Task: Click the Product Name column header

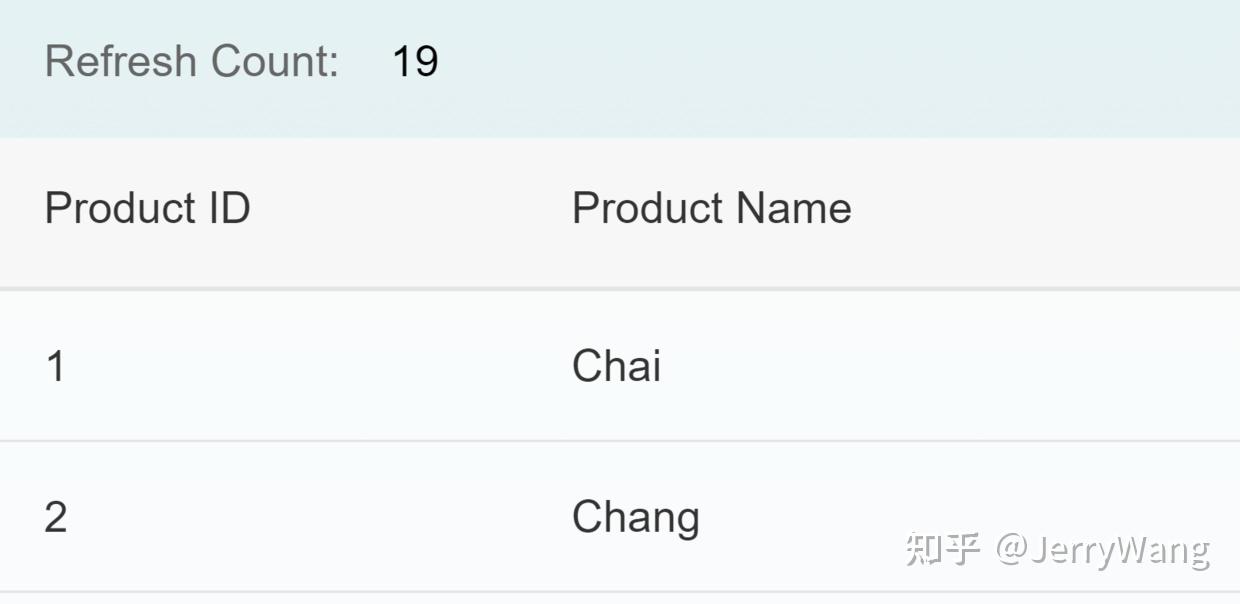Action: pos(711,208)
